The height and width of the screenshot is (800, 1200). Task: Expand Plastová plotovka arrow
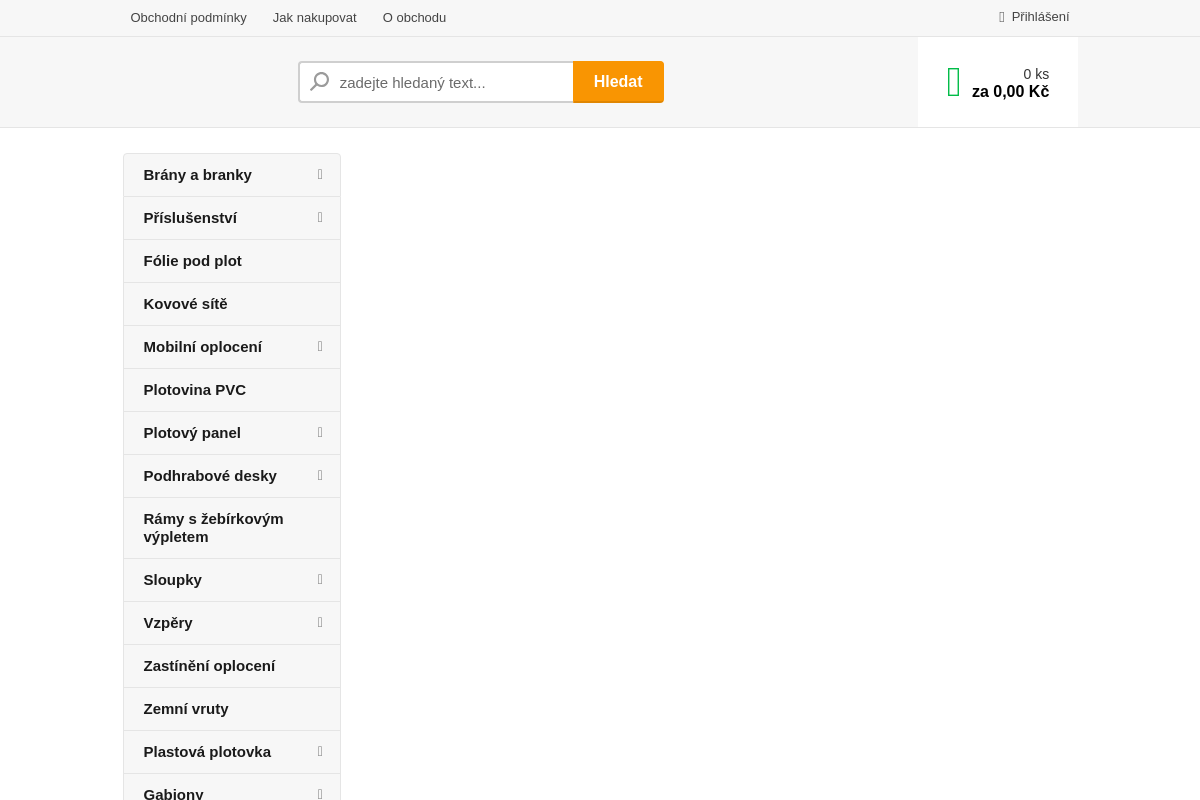(320, 752)
